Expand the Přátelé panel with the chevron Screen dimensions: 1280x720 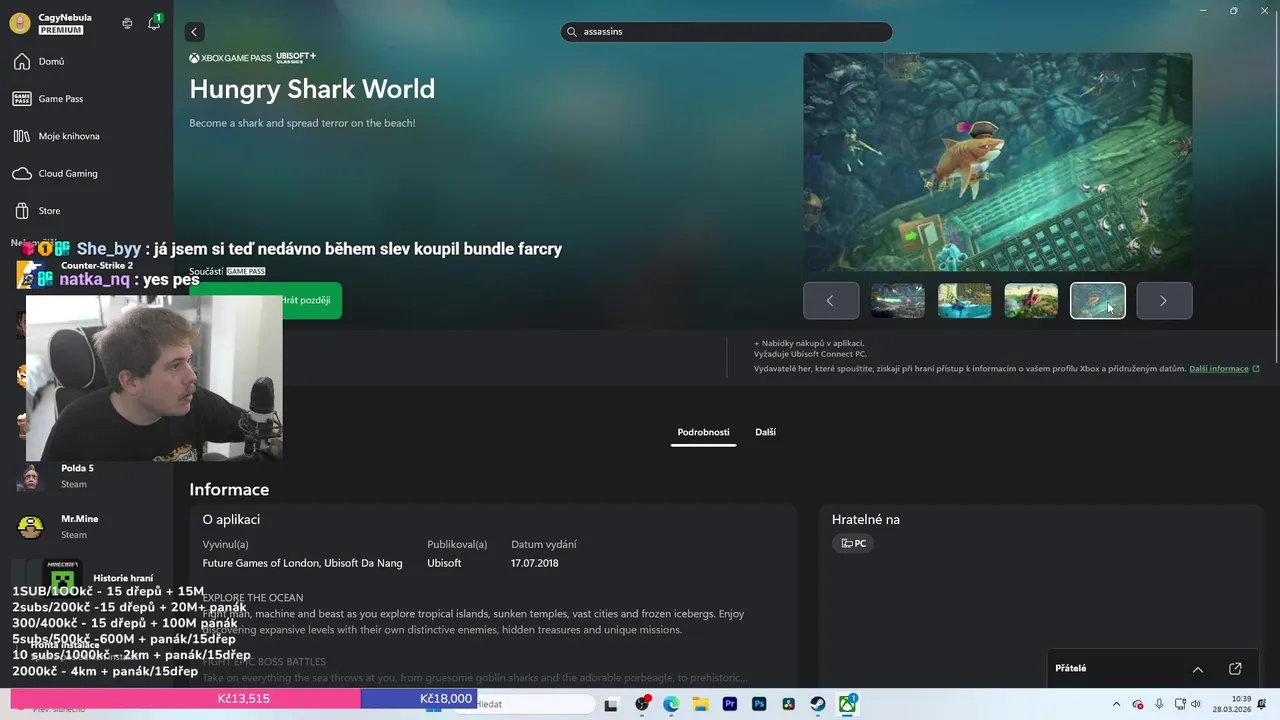click(x=1197, y=669)
